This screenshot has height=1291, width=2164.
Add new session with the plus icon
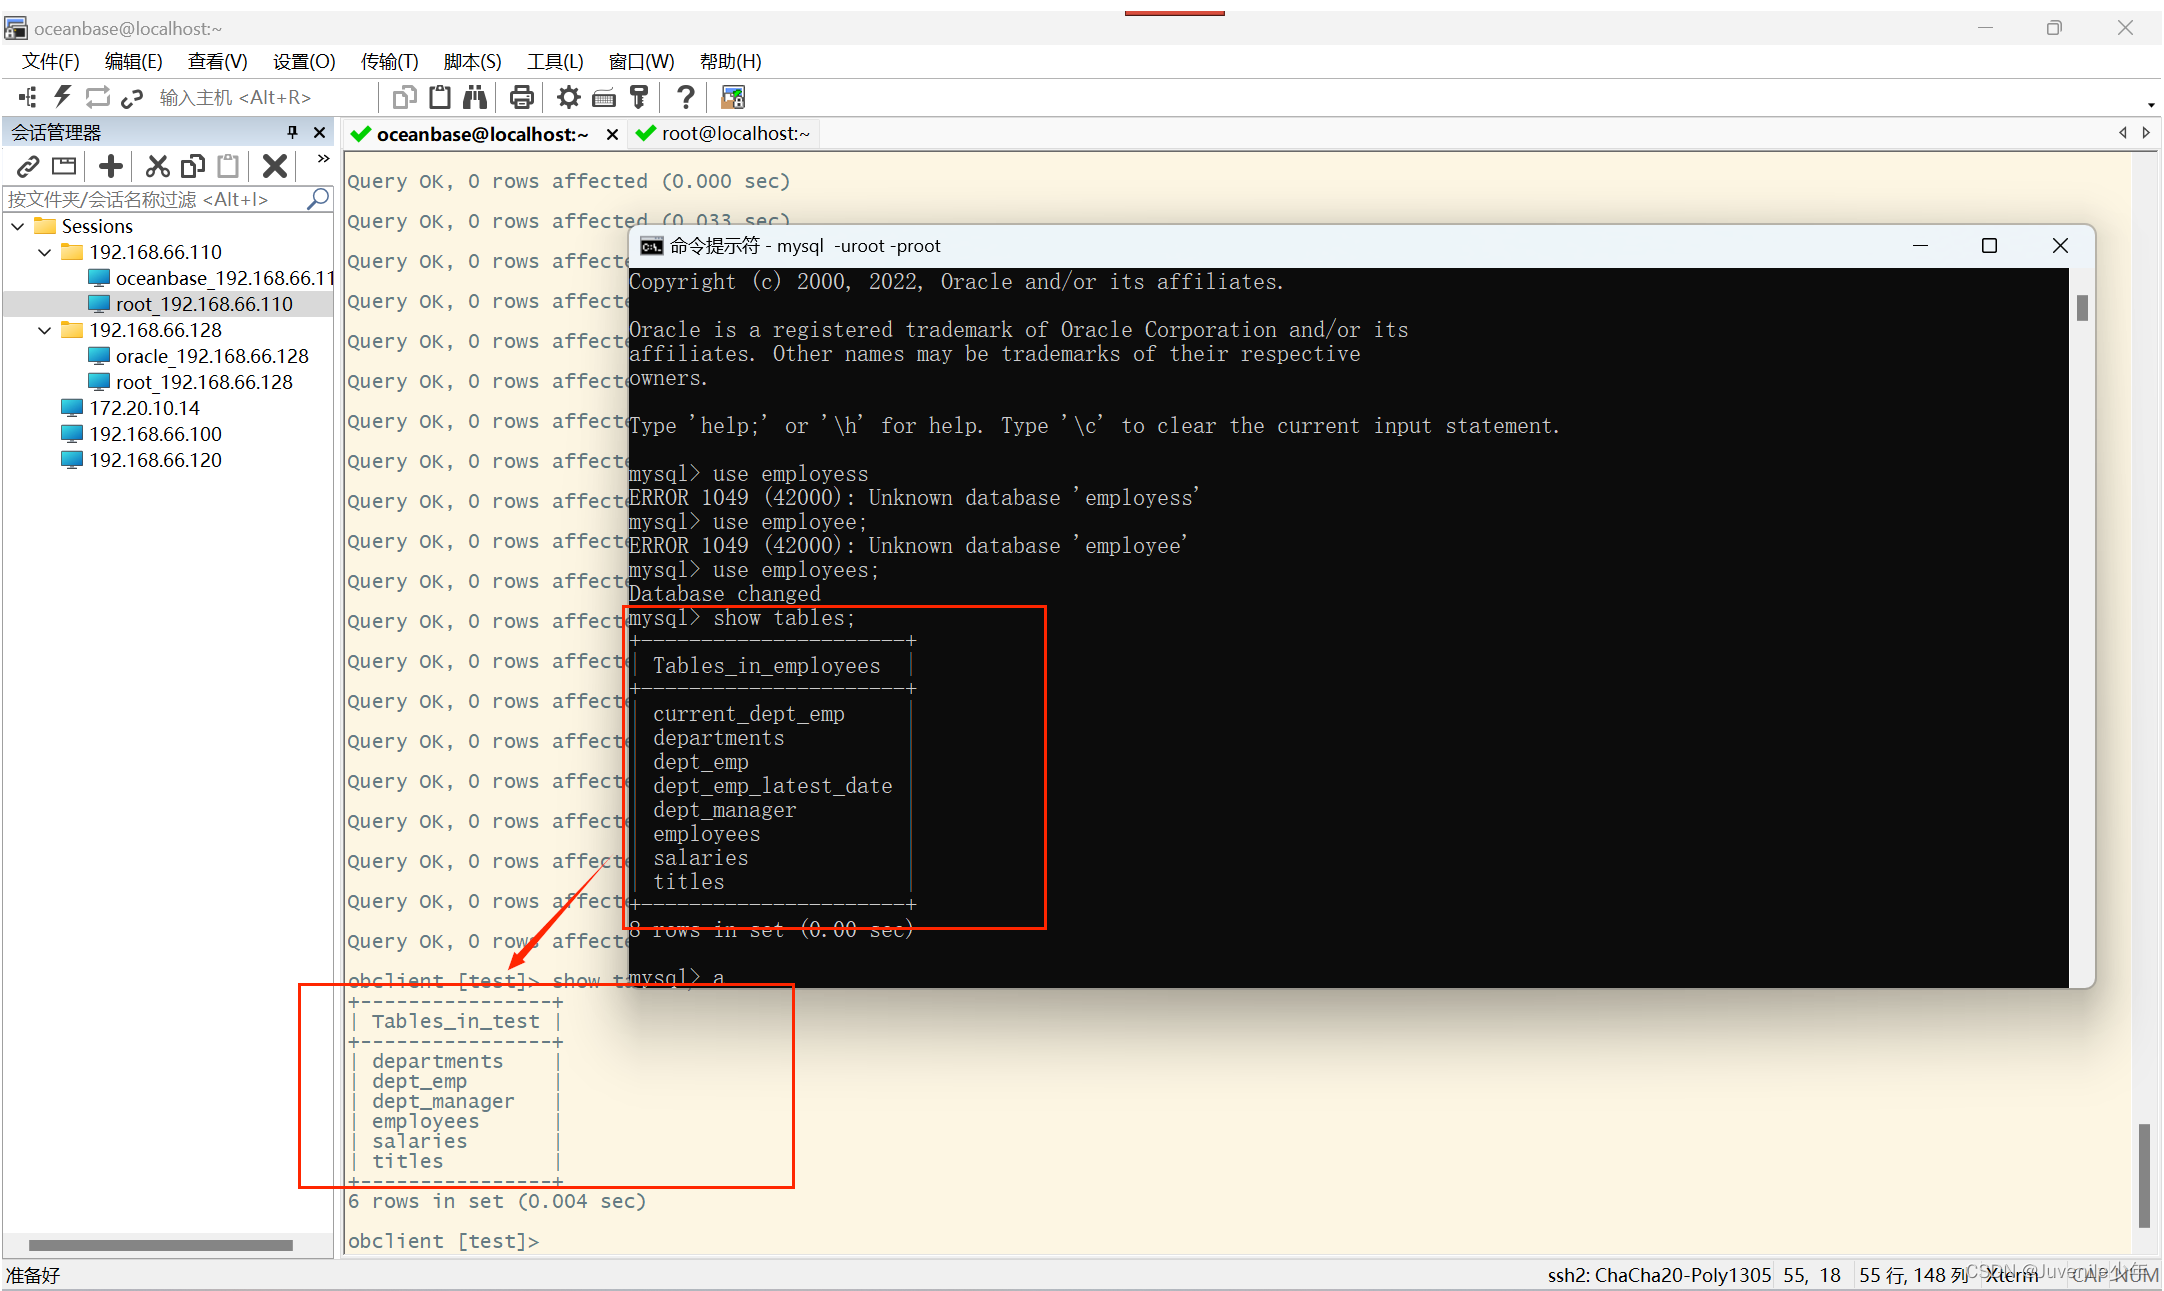[x=111, y=166]
